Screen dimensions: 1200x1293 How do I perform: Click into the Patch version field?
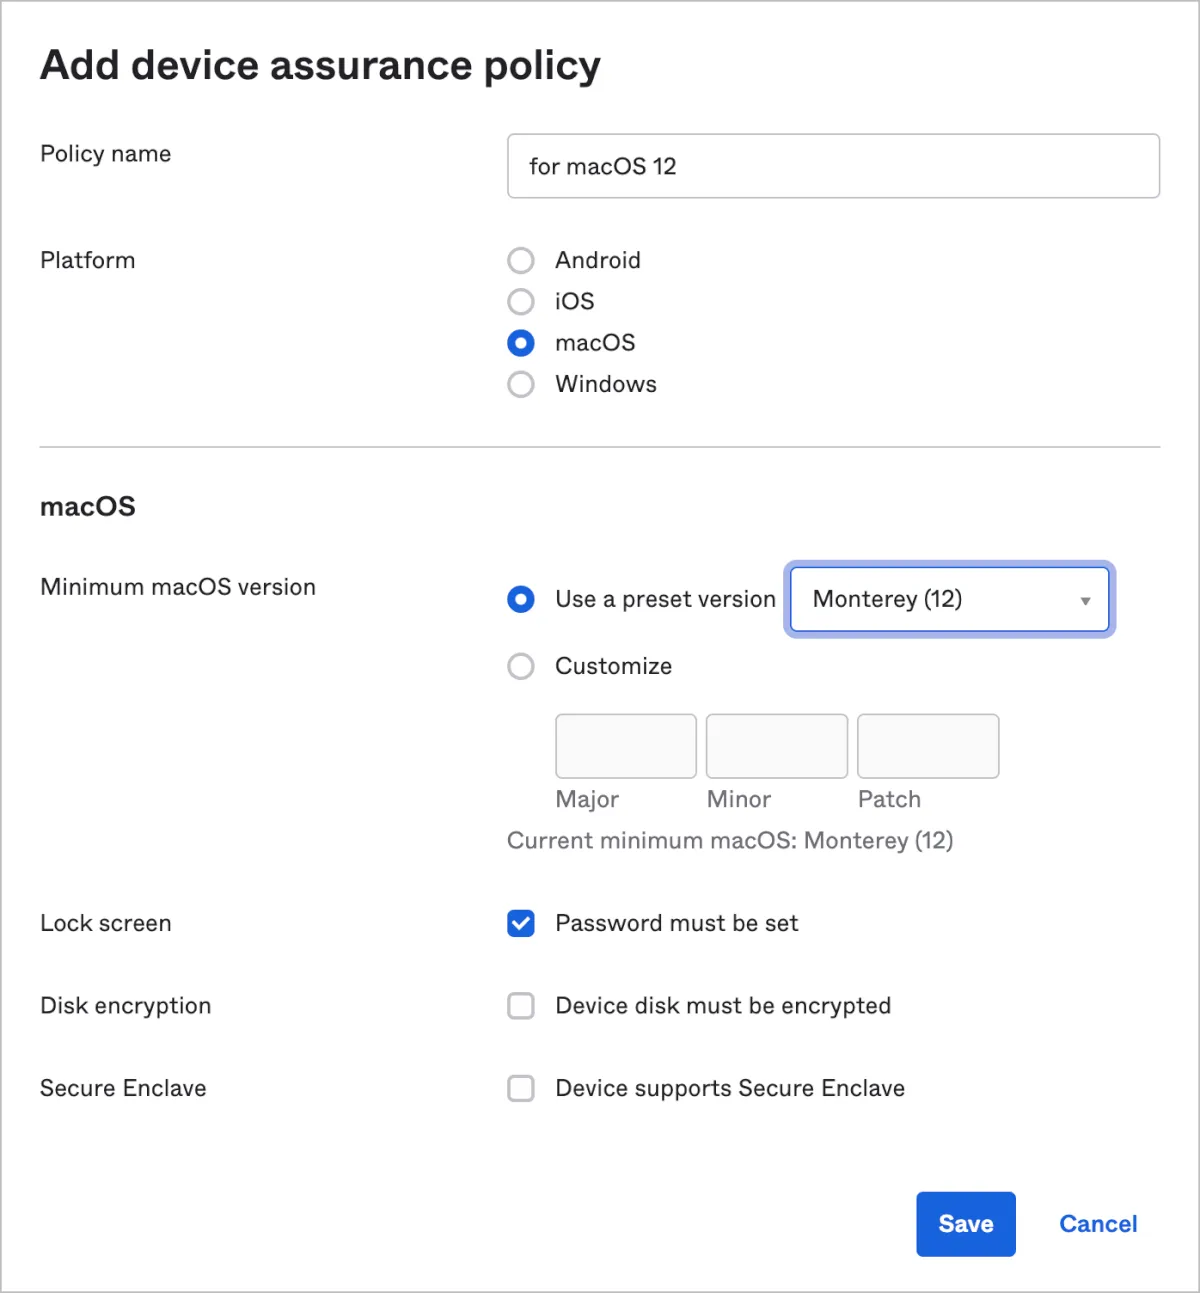tap(927, 746)
